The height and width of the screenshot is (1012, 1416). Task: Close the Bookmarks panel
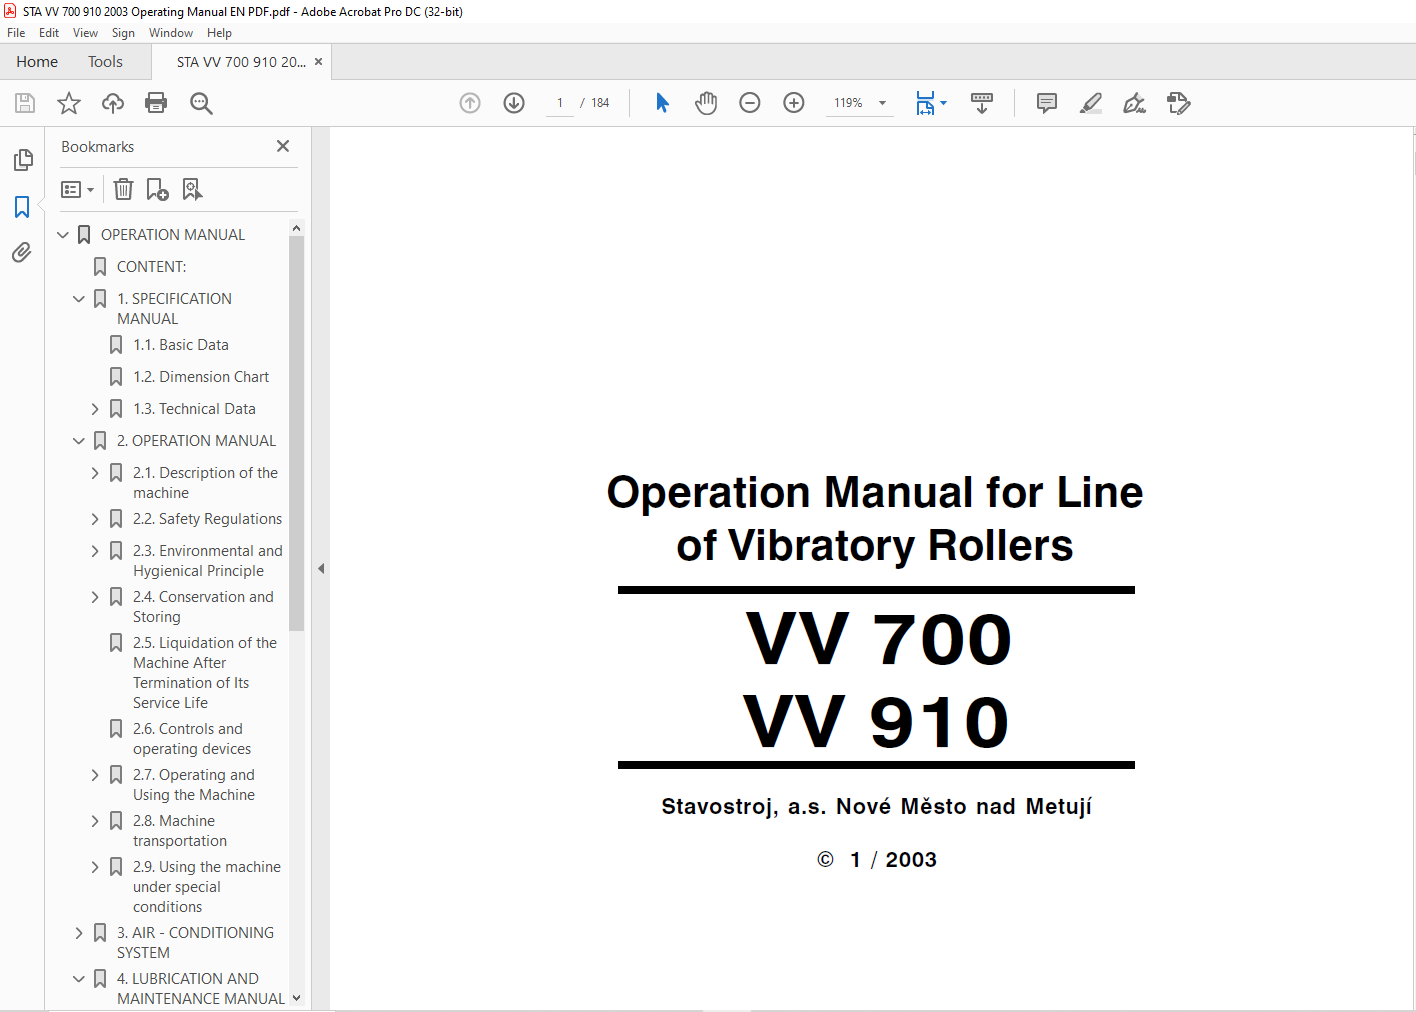283,146
